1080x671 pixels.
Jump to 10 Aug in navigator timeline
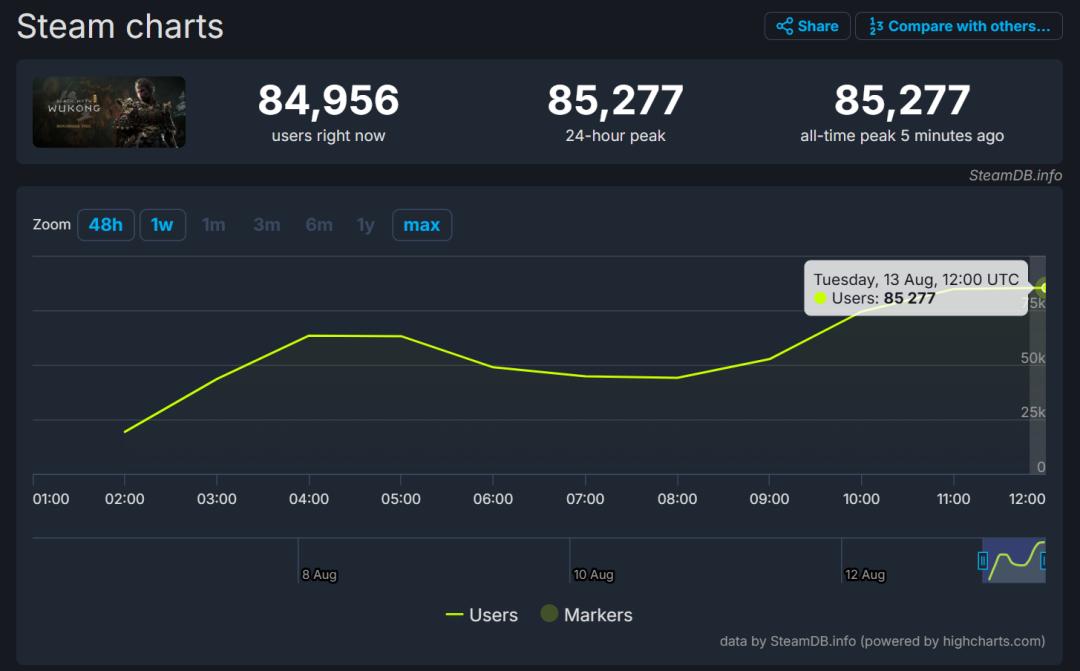(x=593, y=575)
